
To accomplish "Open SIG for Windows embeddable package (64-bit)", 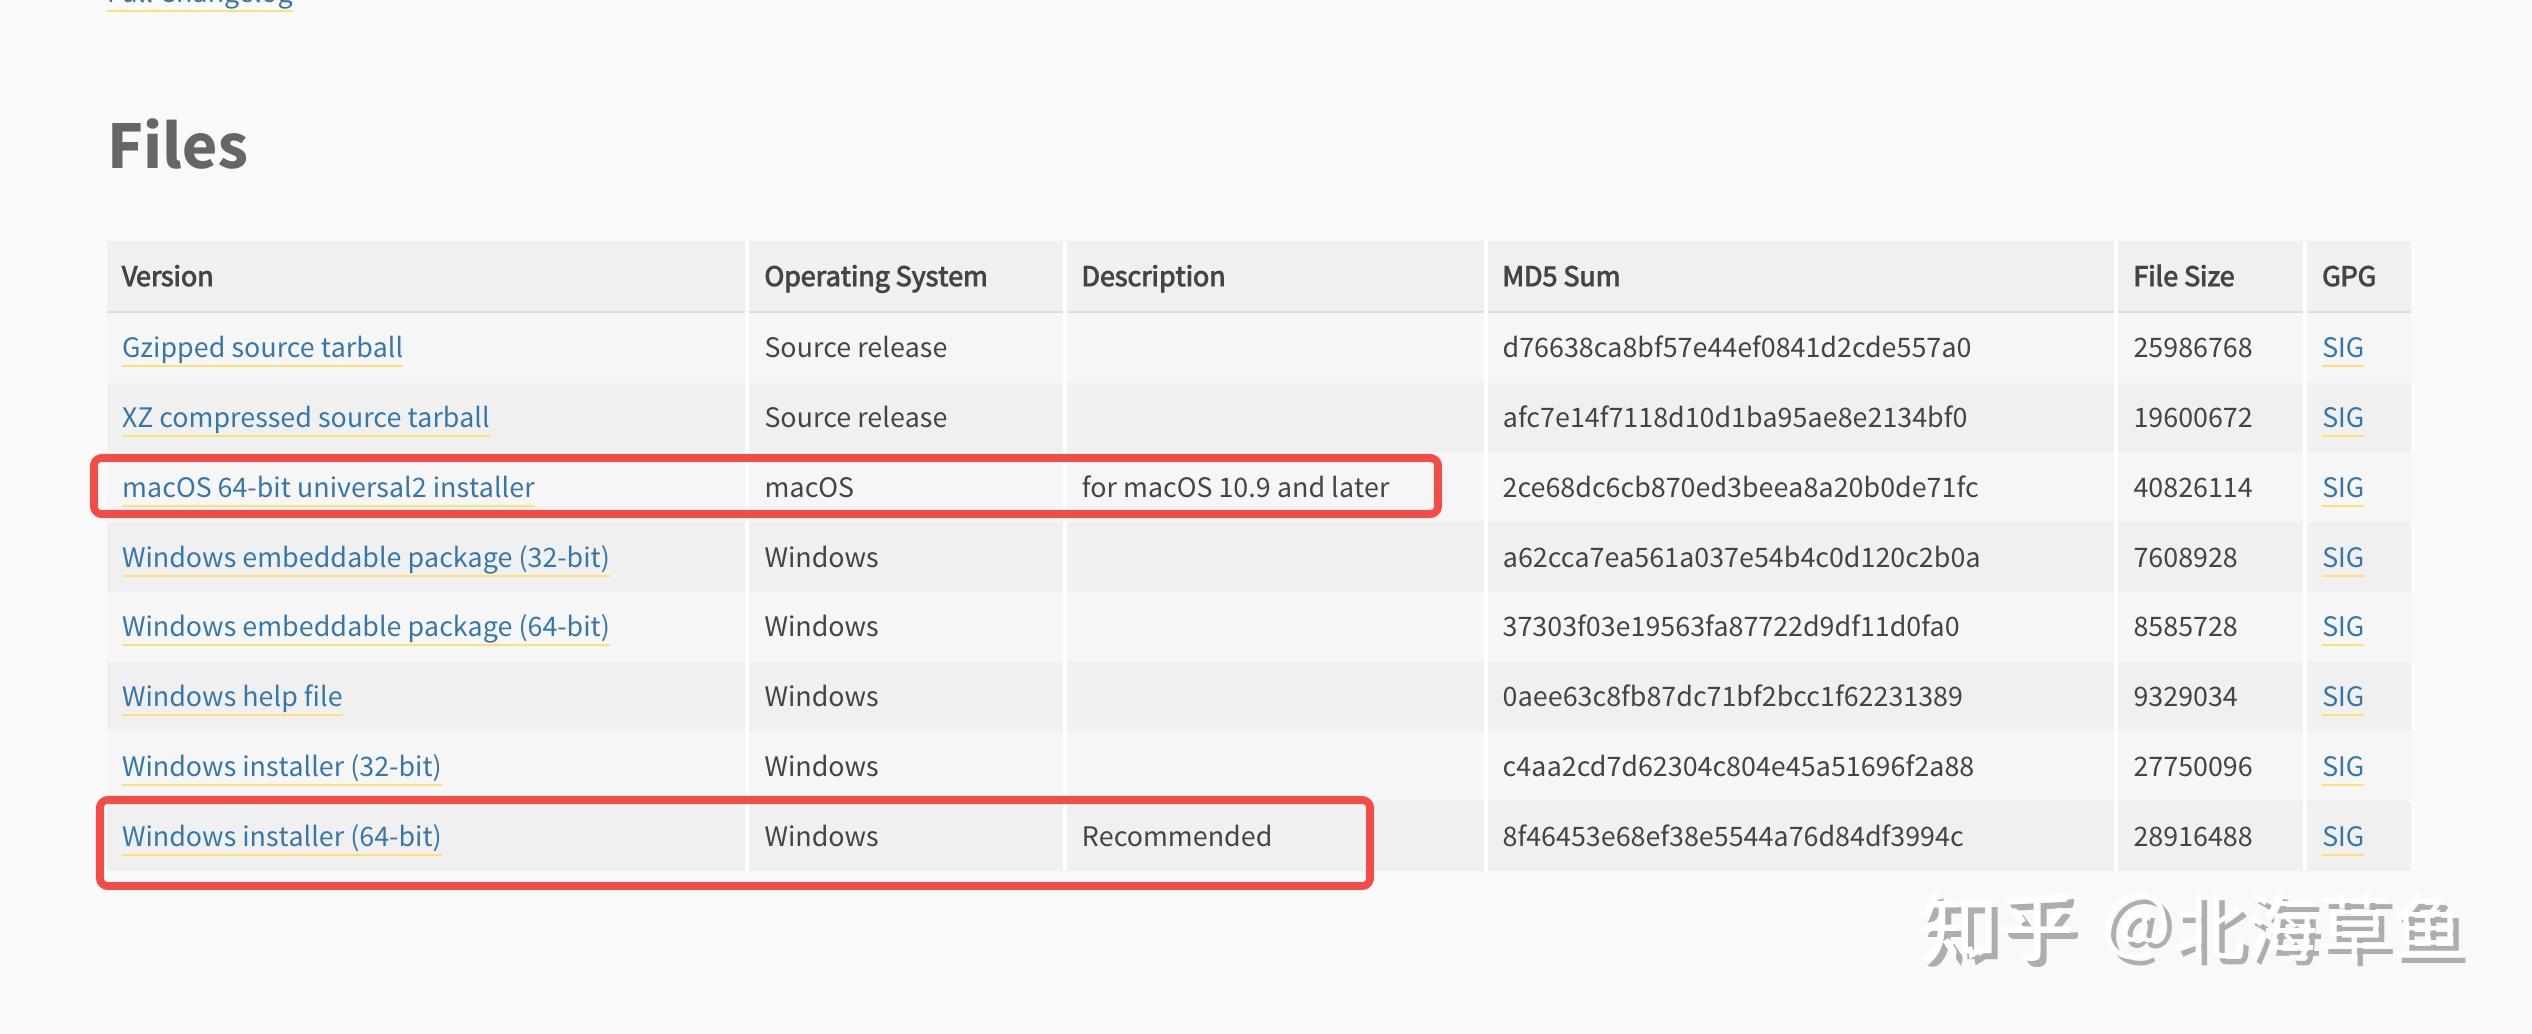I will (2342, 626).
